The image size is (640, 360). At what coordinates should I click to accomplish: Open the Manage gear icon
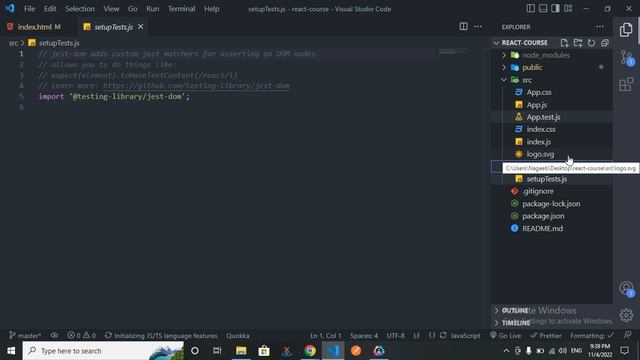[626, 315]
